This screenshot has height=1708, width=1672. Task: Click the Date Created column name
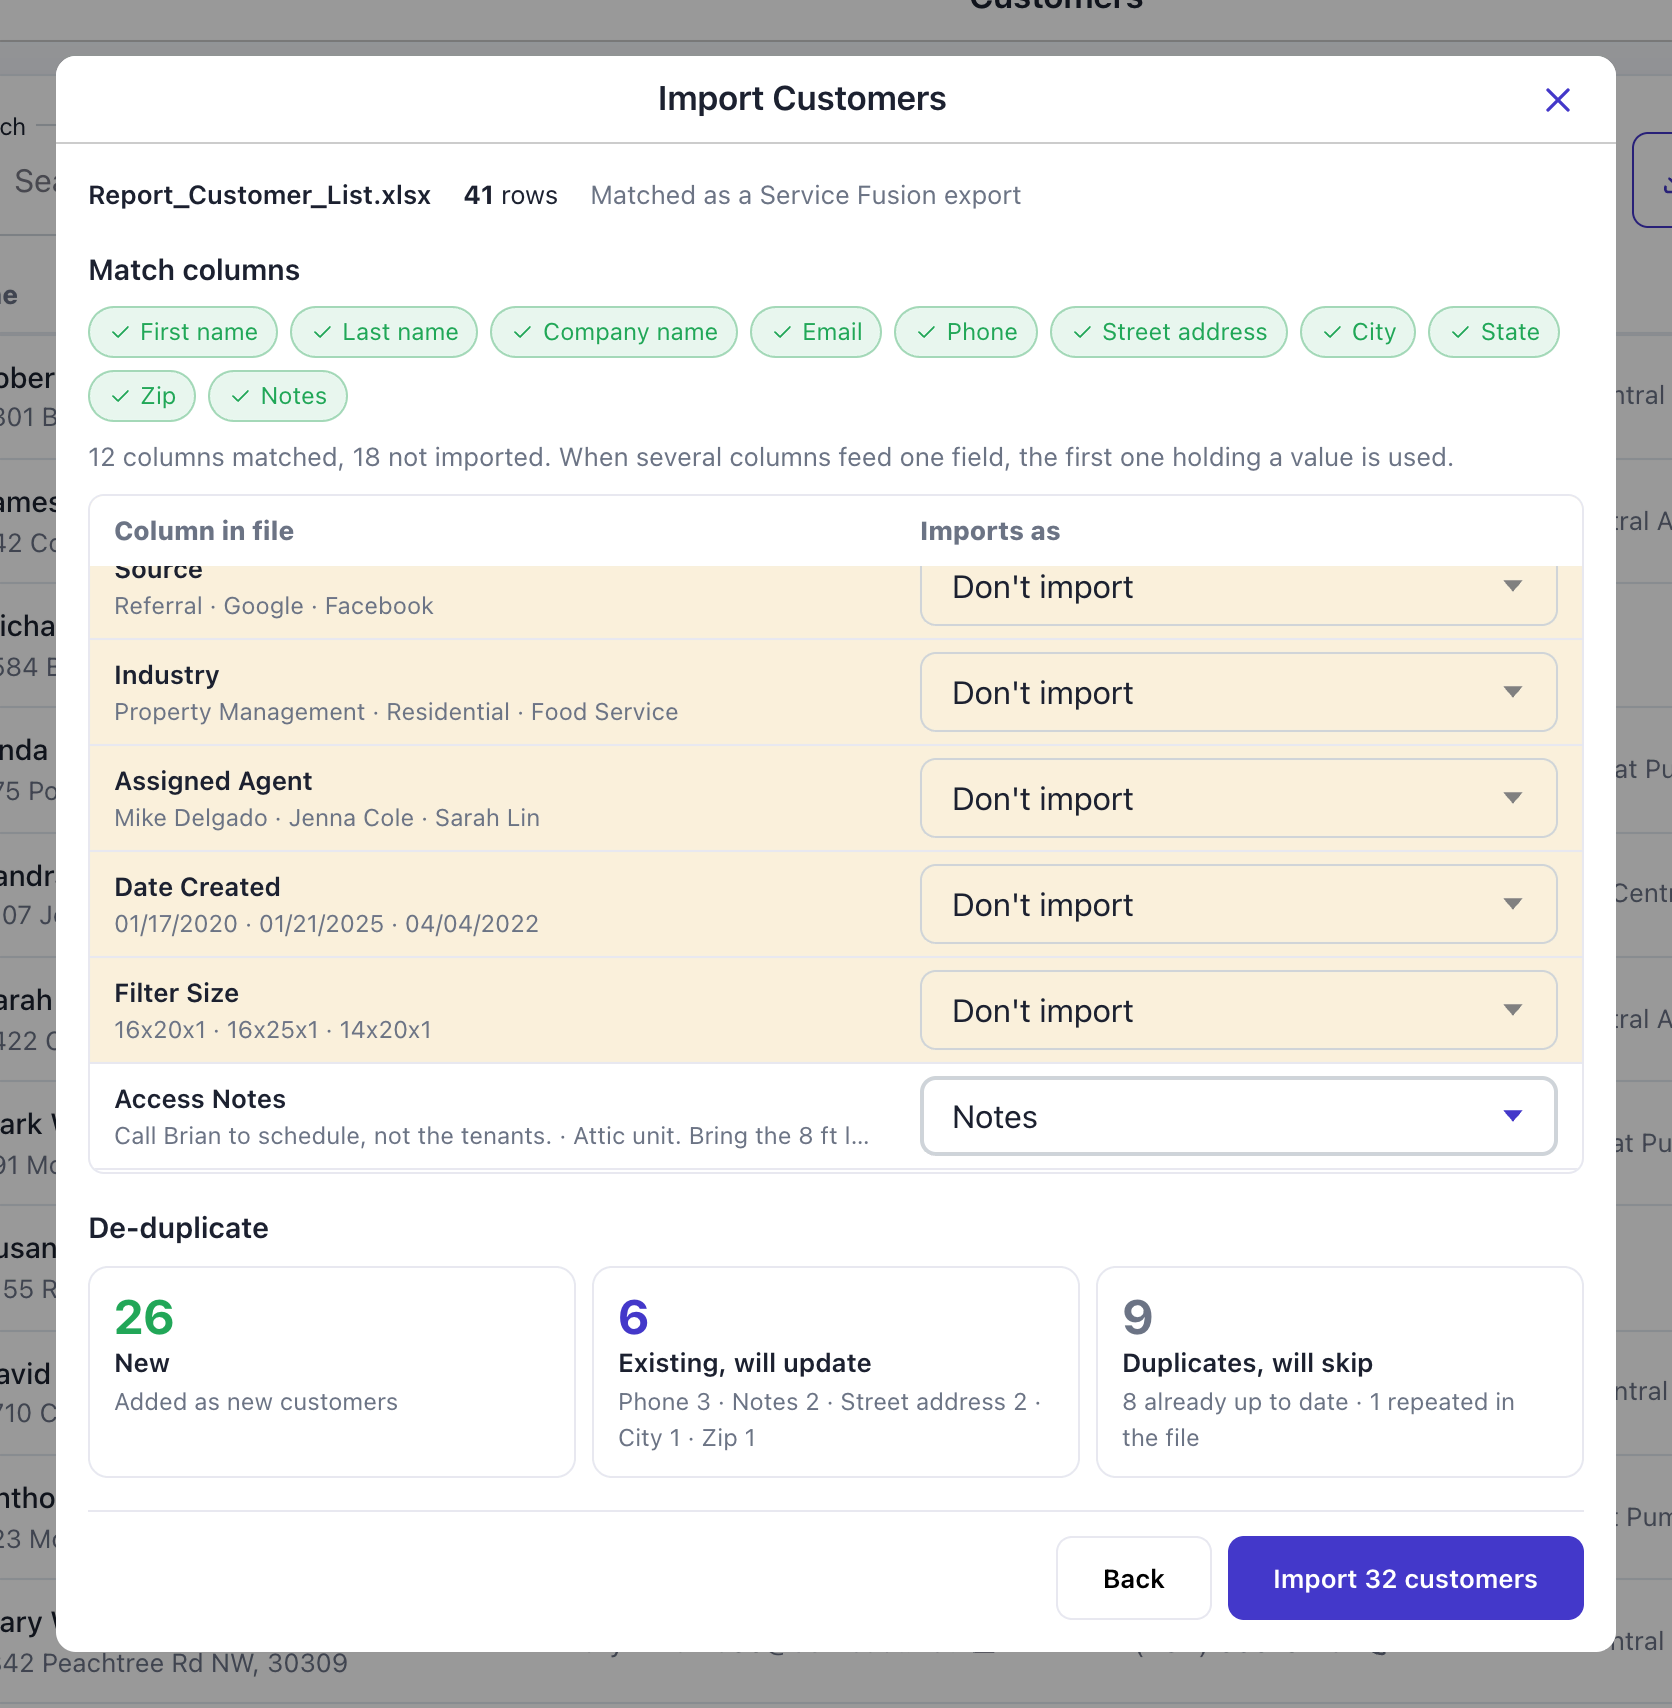pyautogui.click(x=198, y=887)
